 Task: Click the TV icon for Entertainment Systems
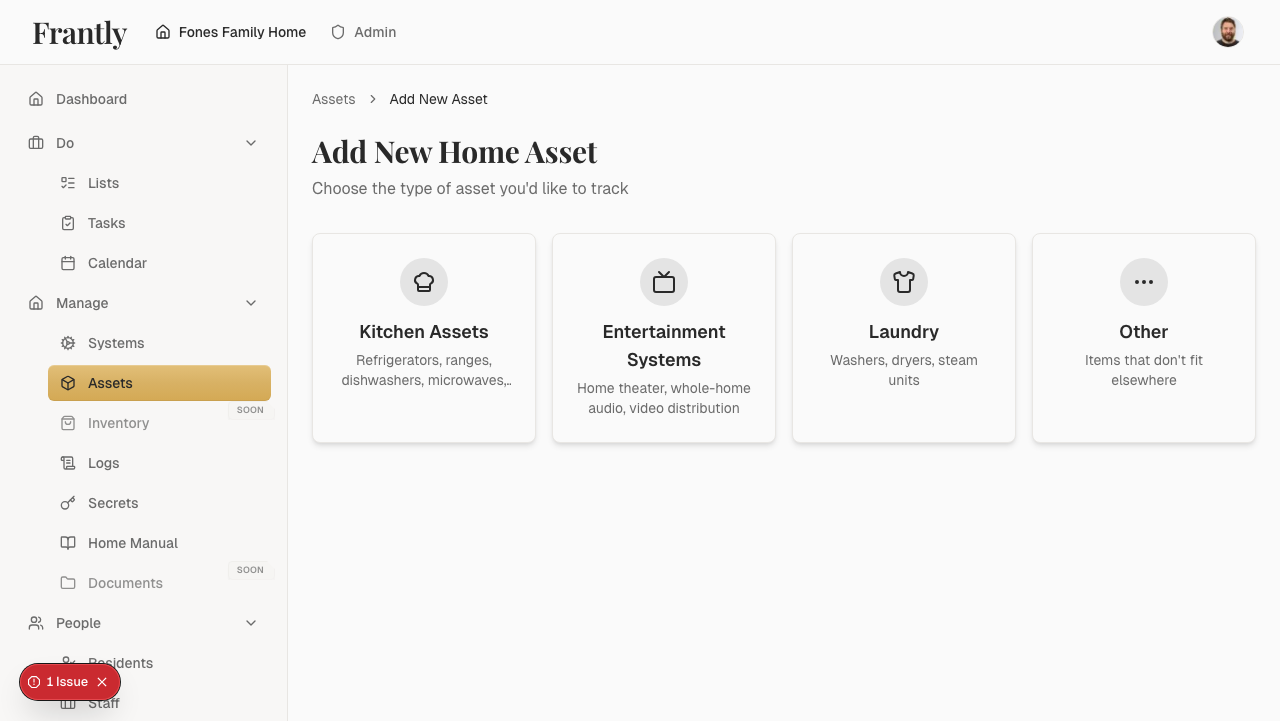pyautogui.click(x=663, y=281)
